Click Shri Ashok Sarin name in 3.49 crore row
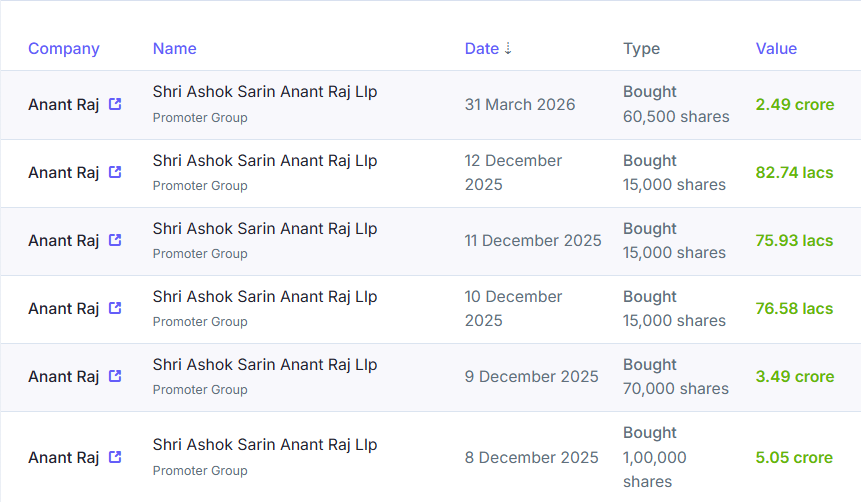The image size is (861, 502). pyautogui.click(x=265, y=365)
